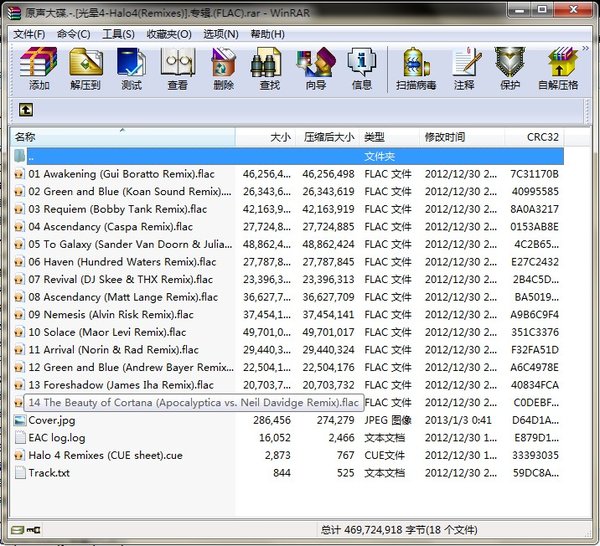Expand the toolbar overflow chevron

[585, 48]
